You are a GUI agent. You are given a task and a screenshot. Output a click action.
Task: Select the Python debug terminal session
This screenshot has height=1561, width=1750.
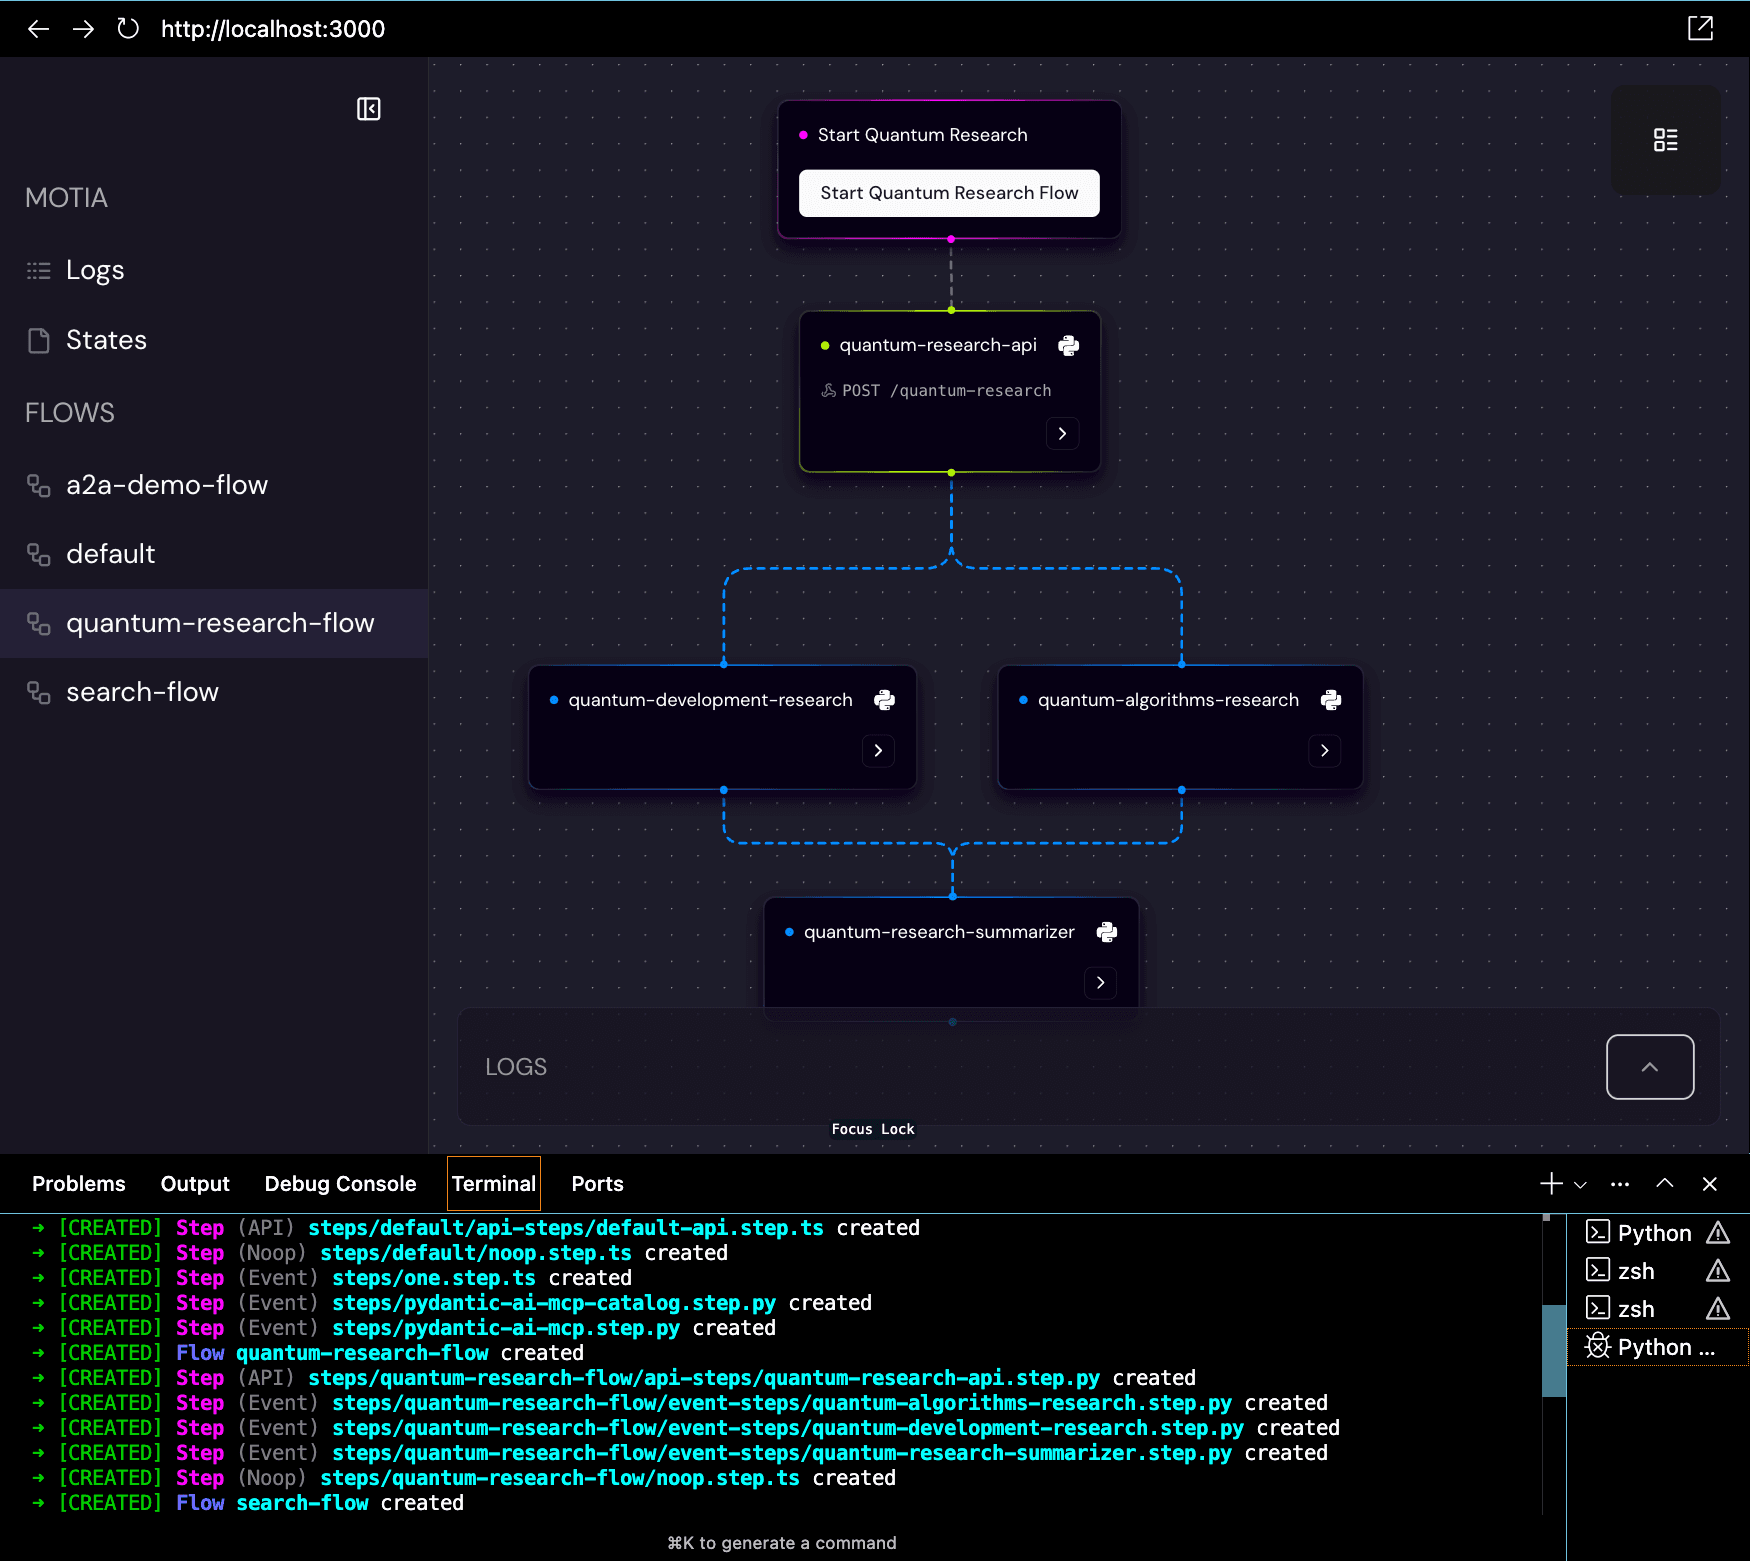(1657, 1347)
